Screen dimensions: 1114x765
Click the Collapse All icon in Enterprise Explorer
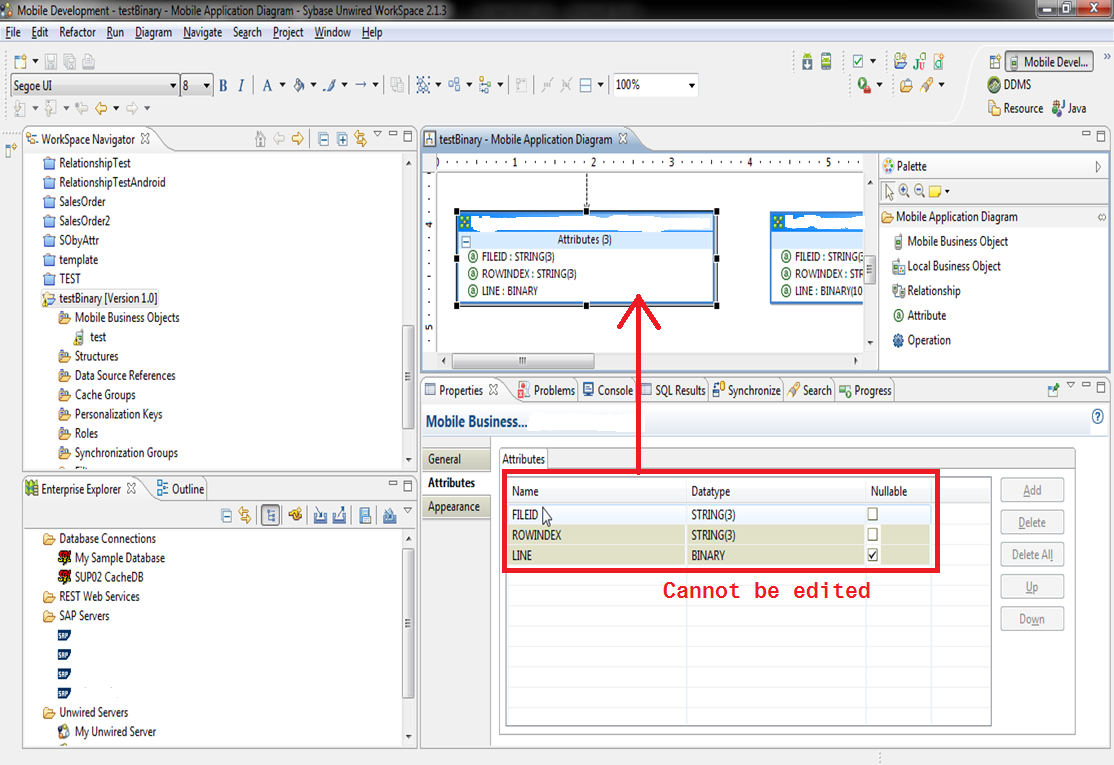pyautogui.click(x=227, y=516)
